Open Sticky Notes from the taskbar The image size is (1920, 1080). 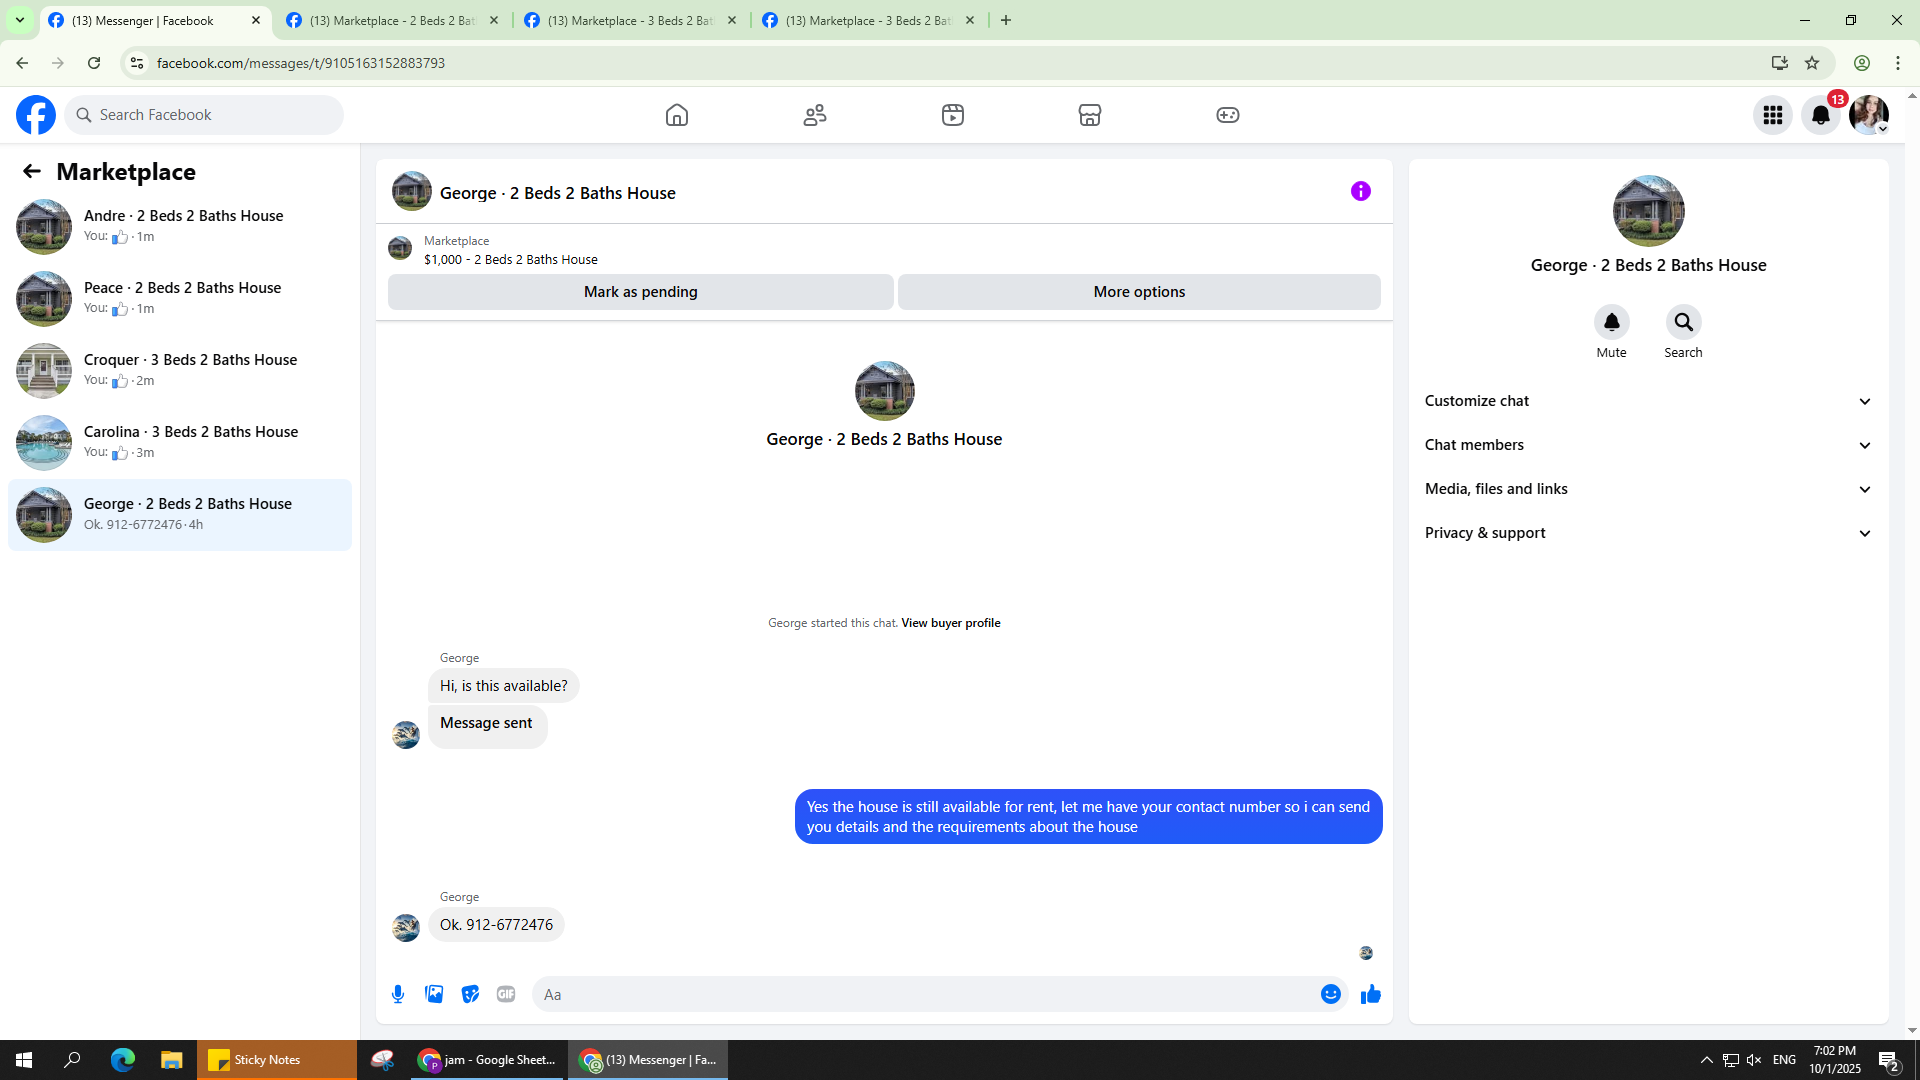point(277,1060)
